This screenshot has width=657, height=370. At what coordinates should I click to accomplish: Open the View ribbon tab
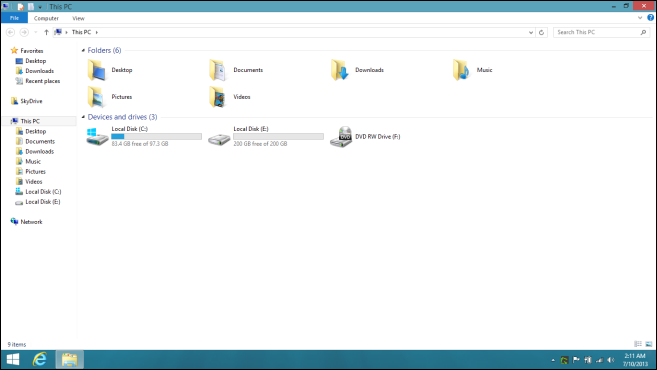point(78,18)
